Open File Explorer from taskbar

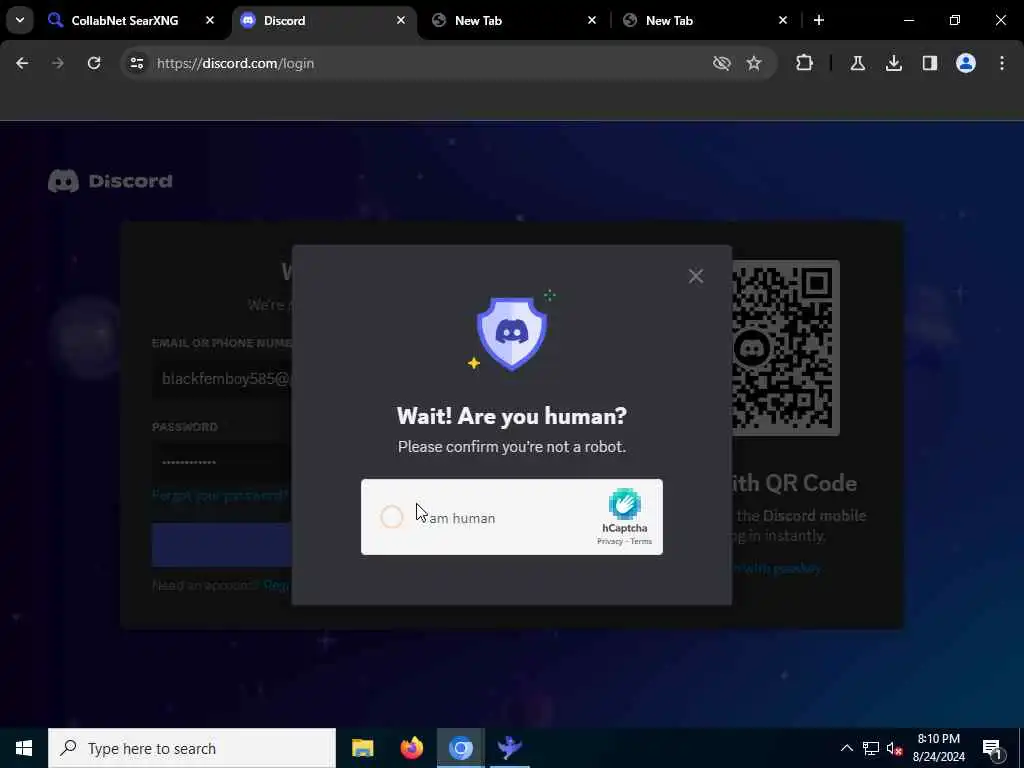pos(362,748)
